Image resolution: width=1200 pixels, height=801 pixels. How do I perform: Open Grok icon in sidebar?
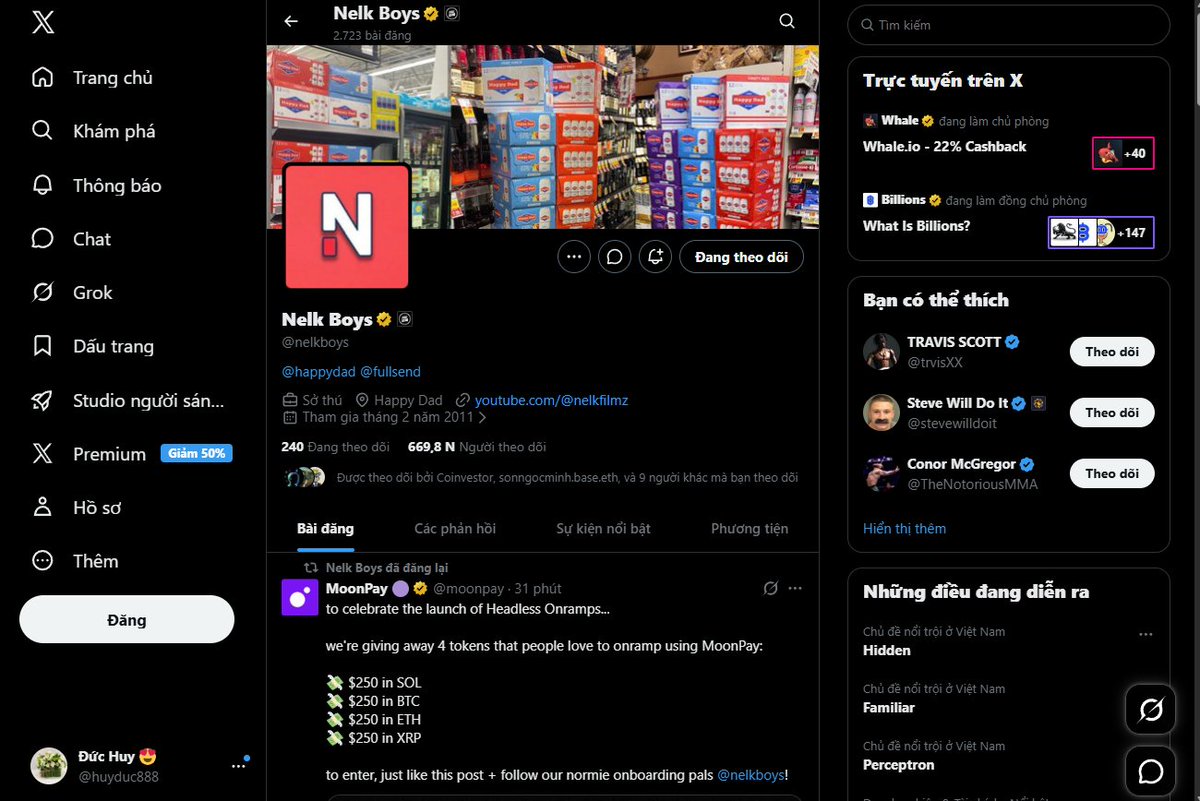tap(42, 292)
